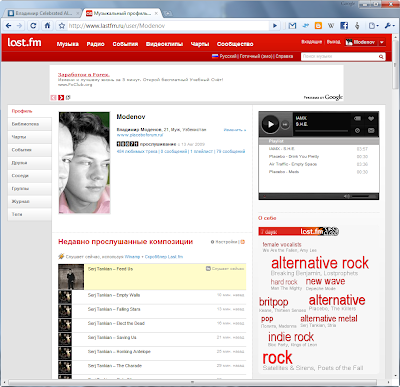Open the Serj Tankian – Feed Us track
The image size is (400, 387).
coord(110,269)
